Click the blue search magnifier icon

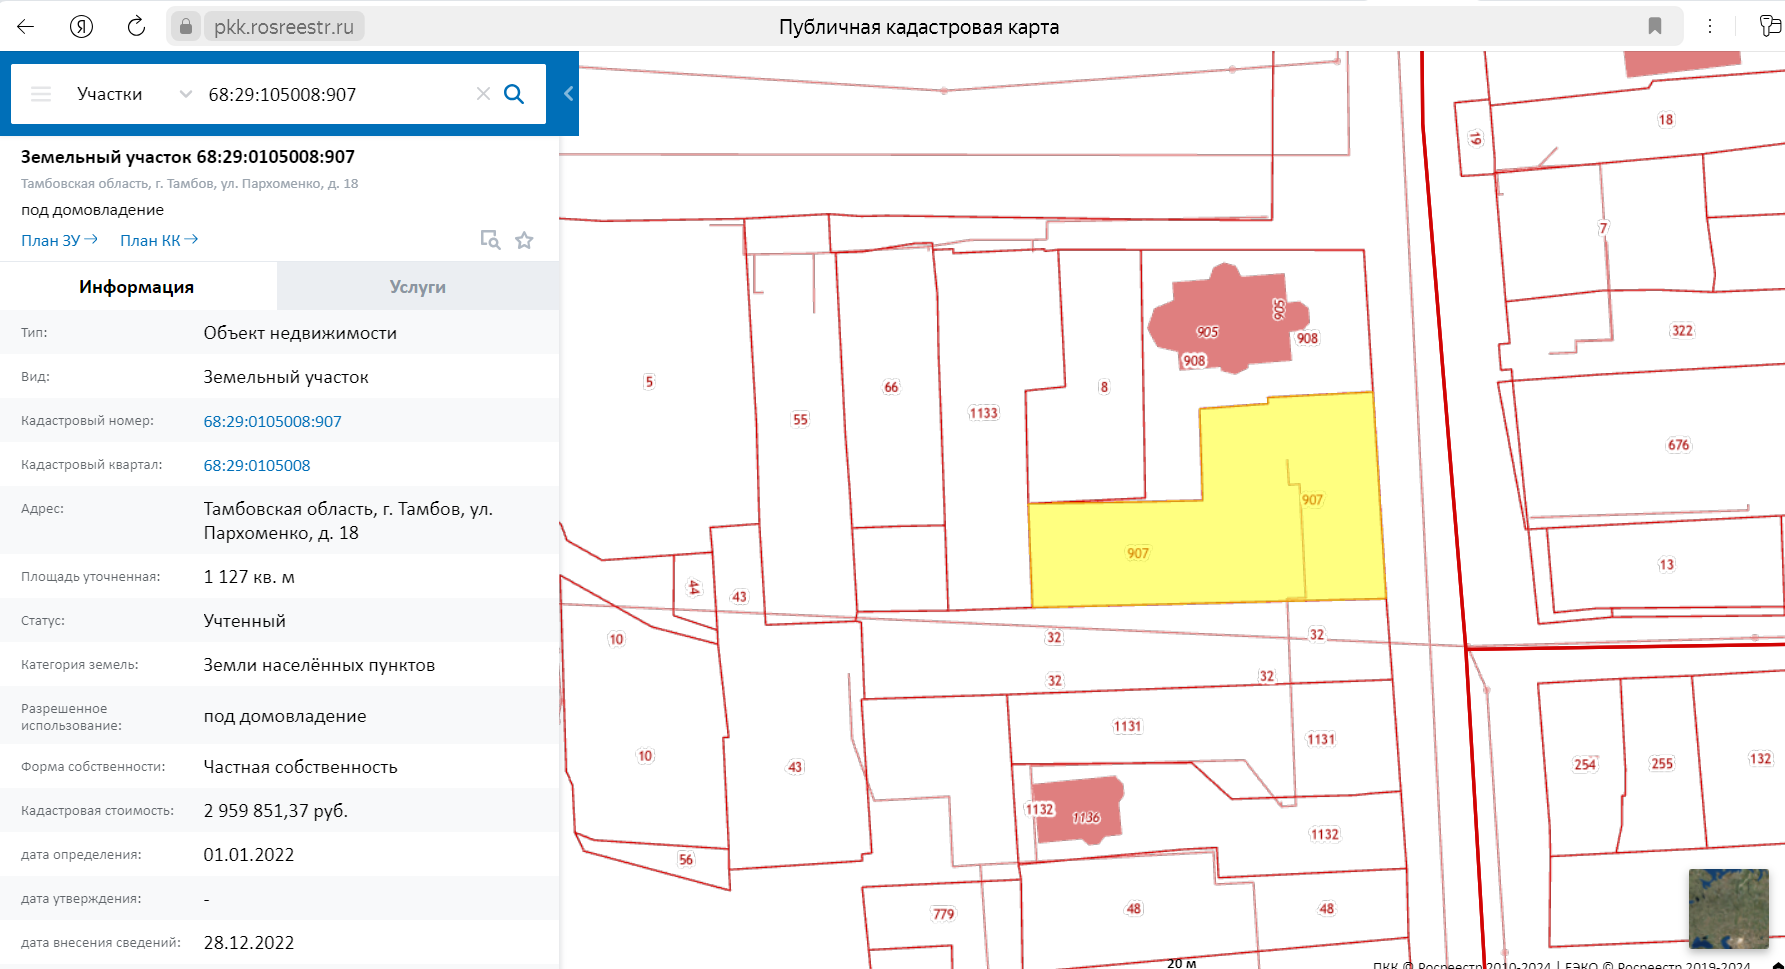514,94
